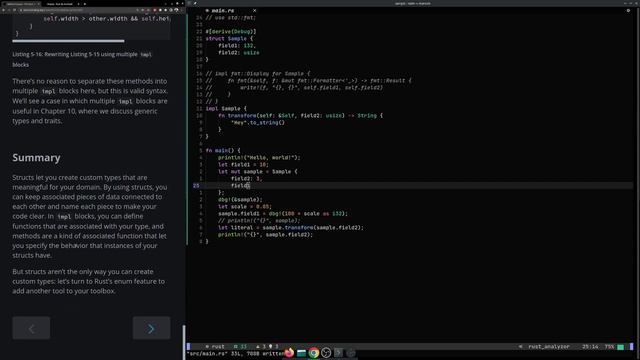Click the '#[derive(Debug)]' line
This screenshot has height=360, width=640.
click(231, 31)
